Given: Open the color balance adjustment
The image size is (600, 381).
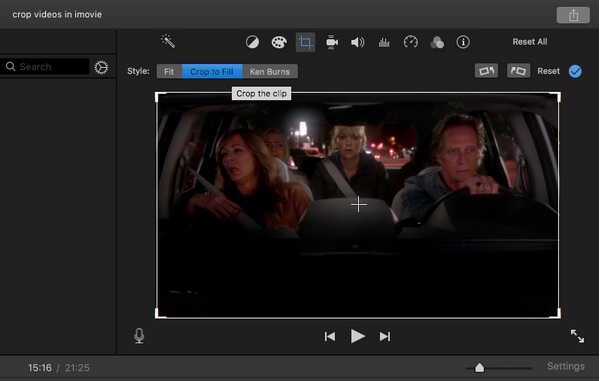Looking at the screenshot, I should point(252,42).
